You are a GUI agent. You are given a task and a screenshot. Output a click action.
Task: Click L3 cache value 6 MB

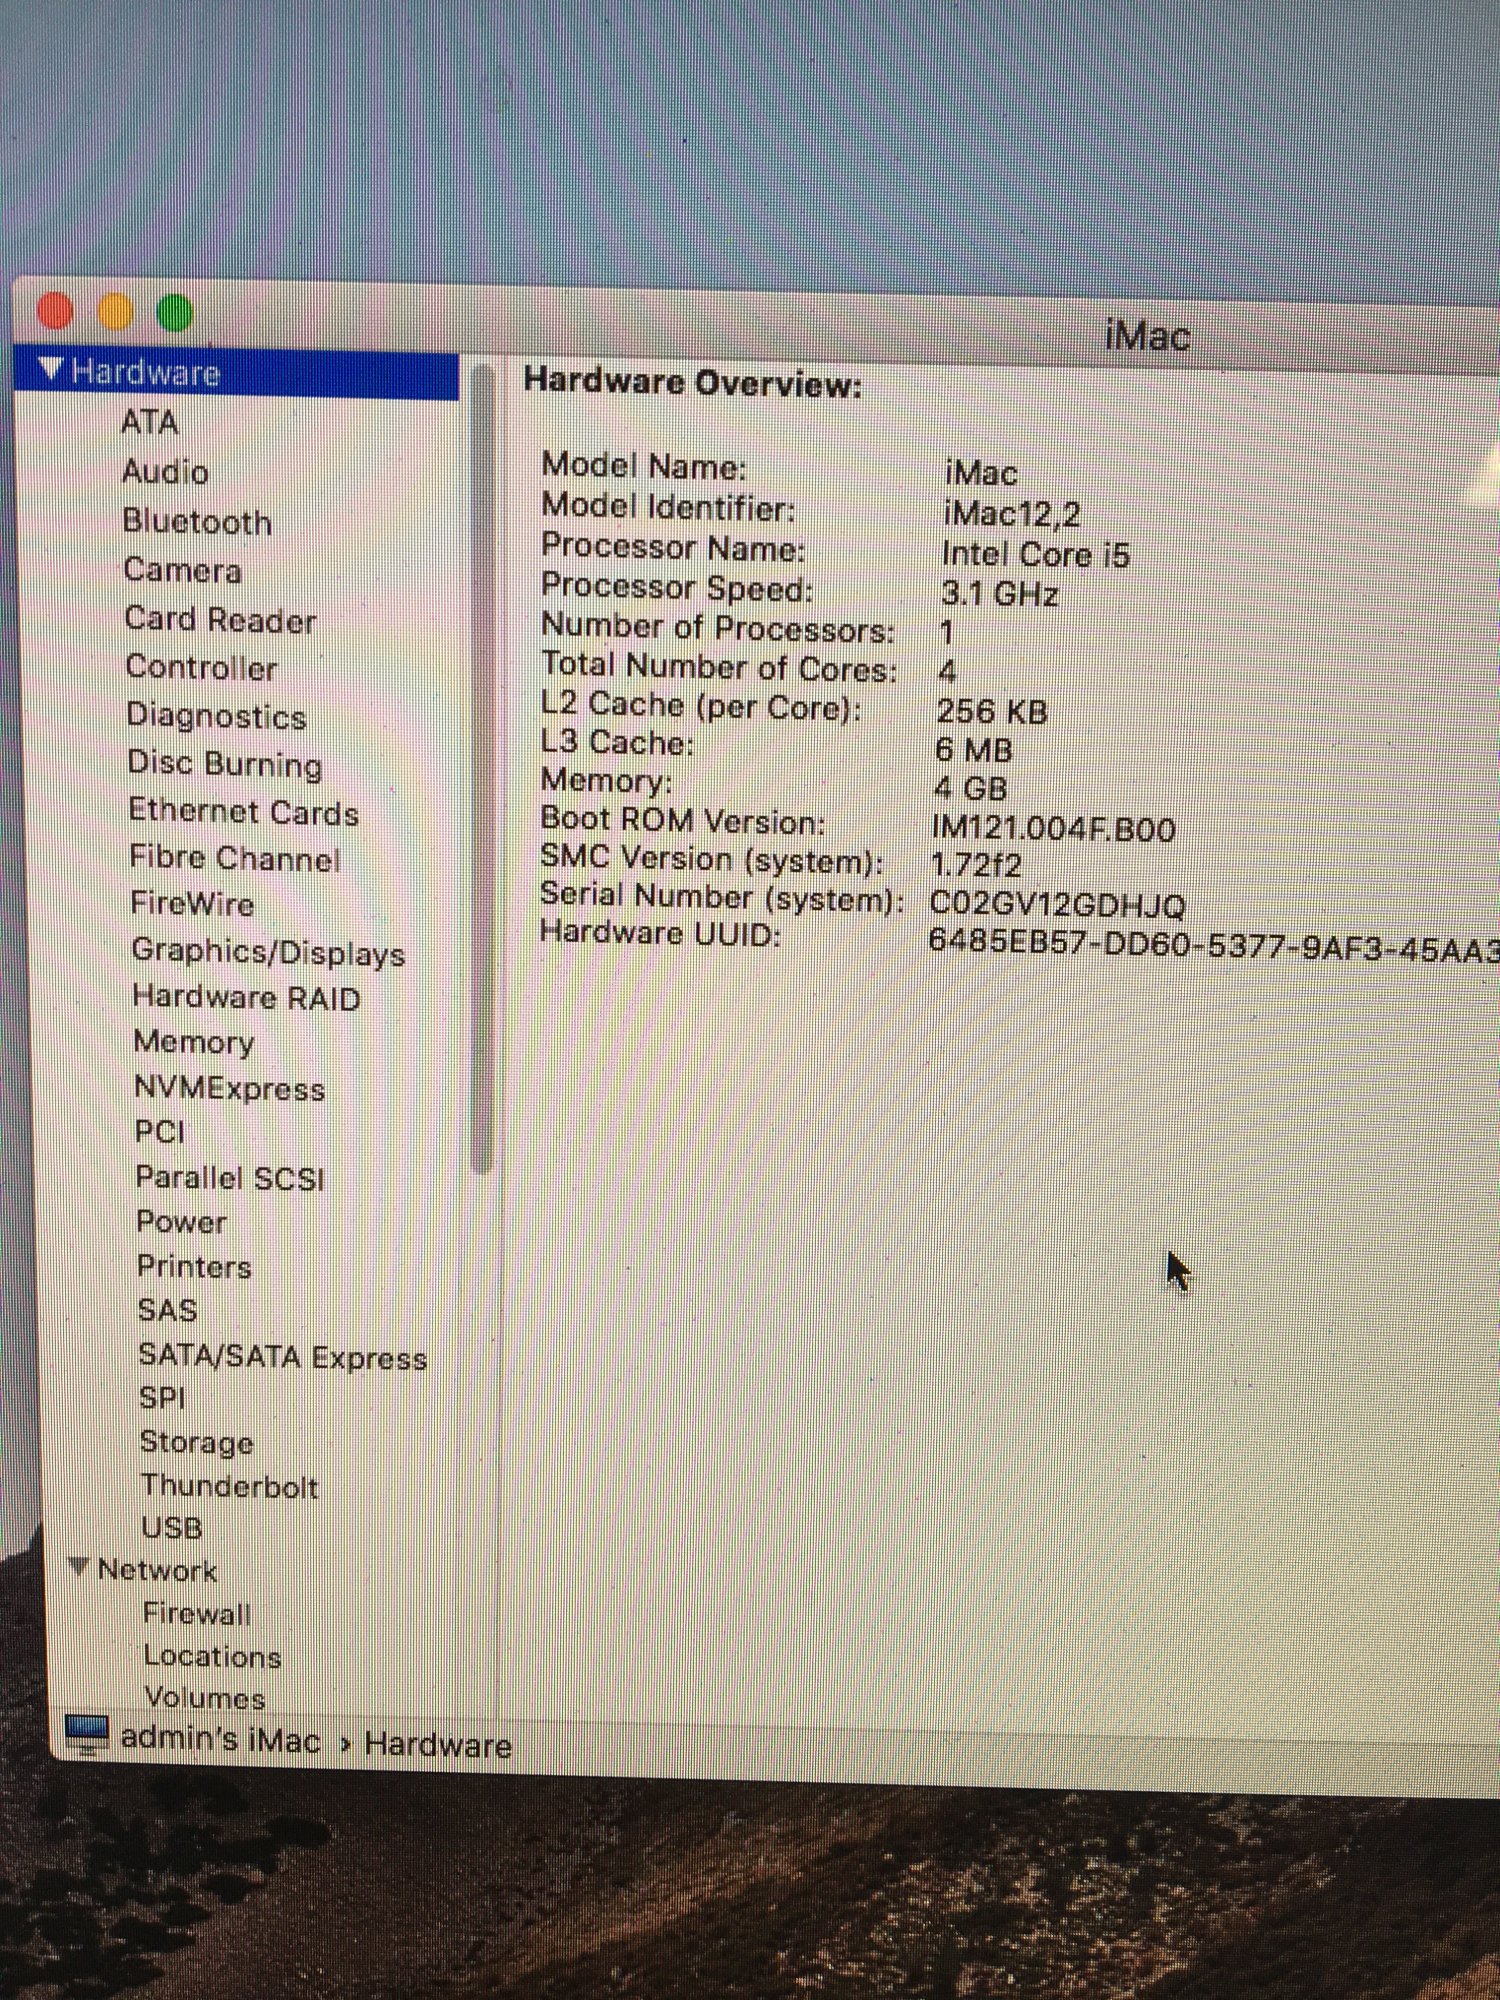tap(974, 750)
